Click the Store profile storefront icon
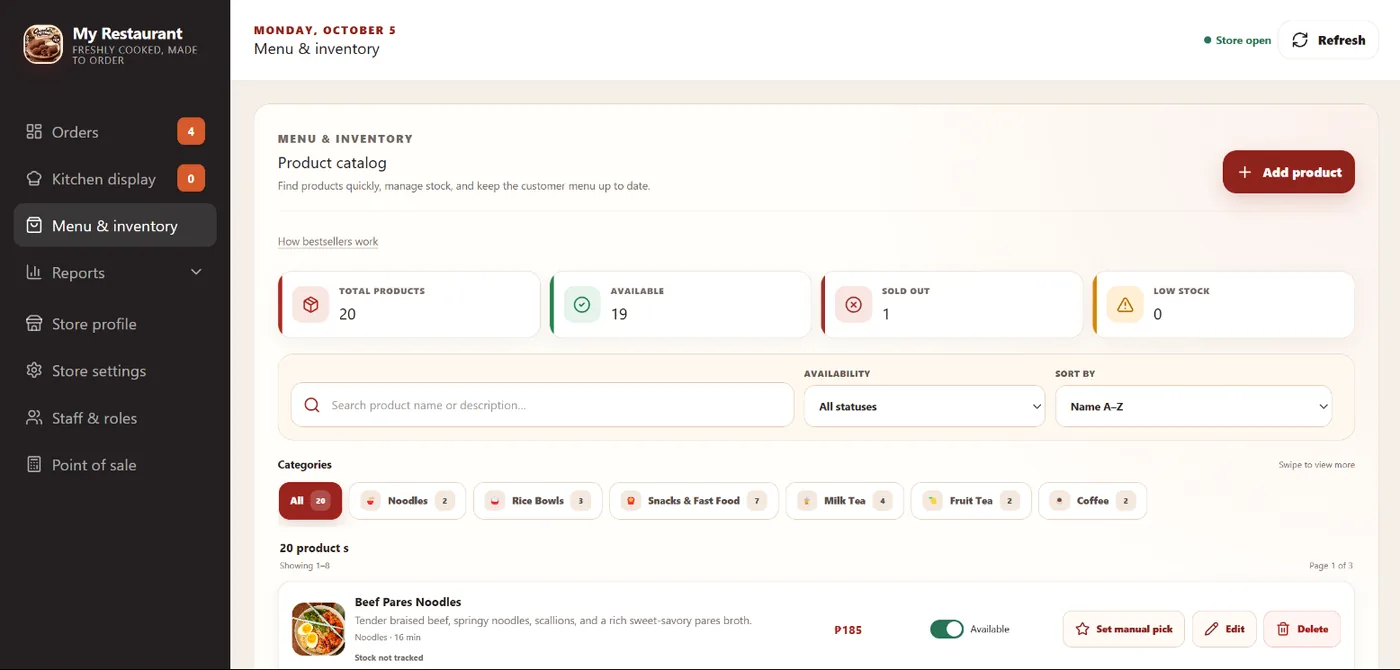The image size is (1400, 670). [34, 323]
